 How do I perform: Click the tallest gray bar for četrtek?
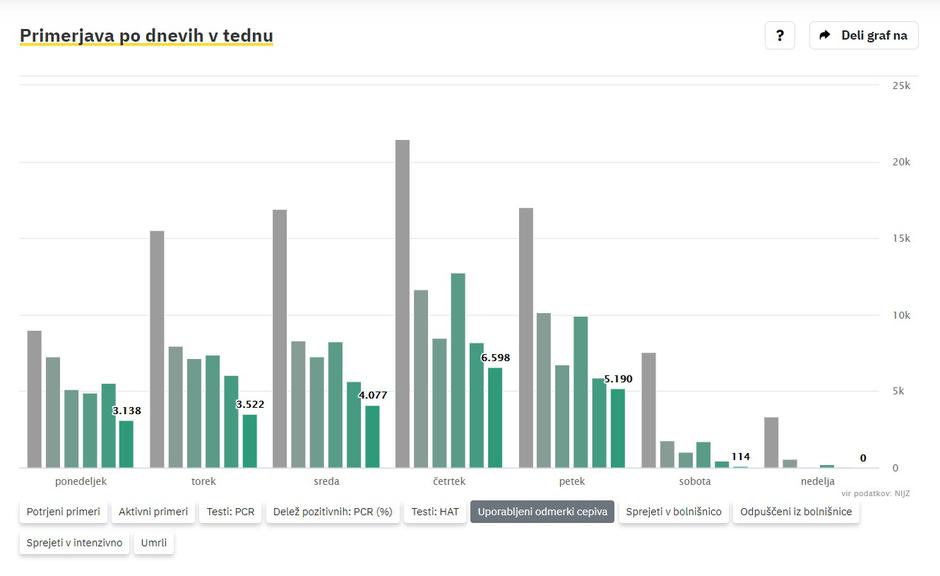coord(402,303)
